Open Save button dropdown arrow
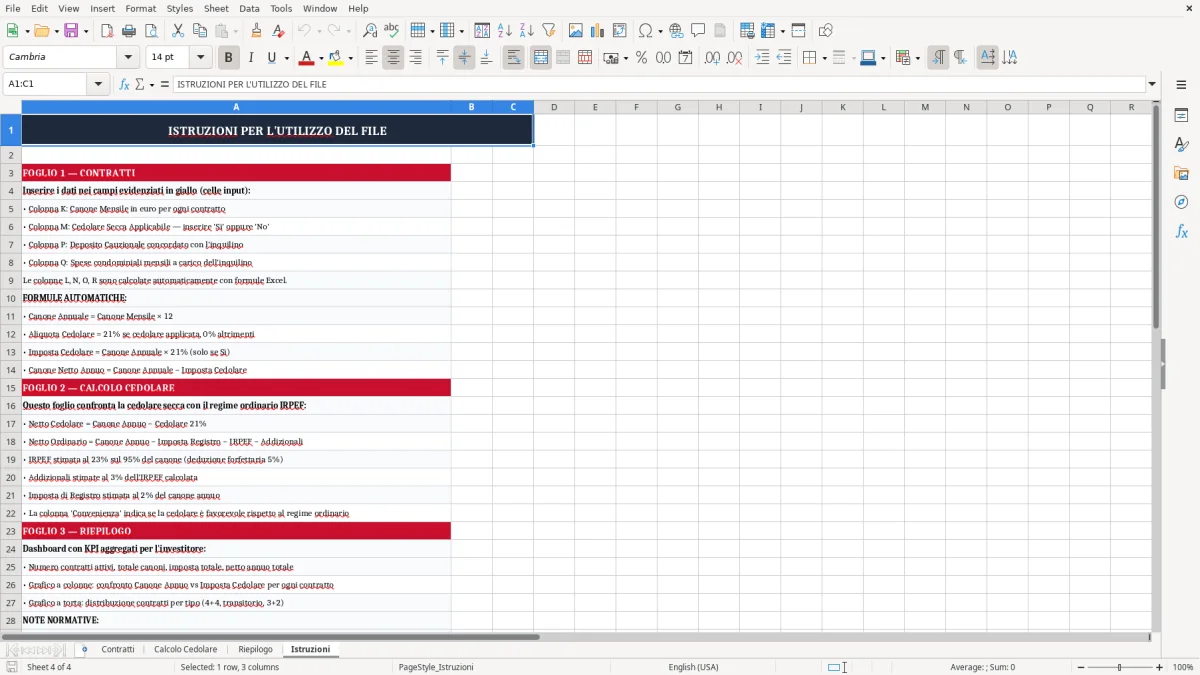This screenshot has height=675, width=1200. coord(85,31)
